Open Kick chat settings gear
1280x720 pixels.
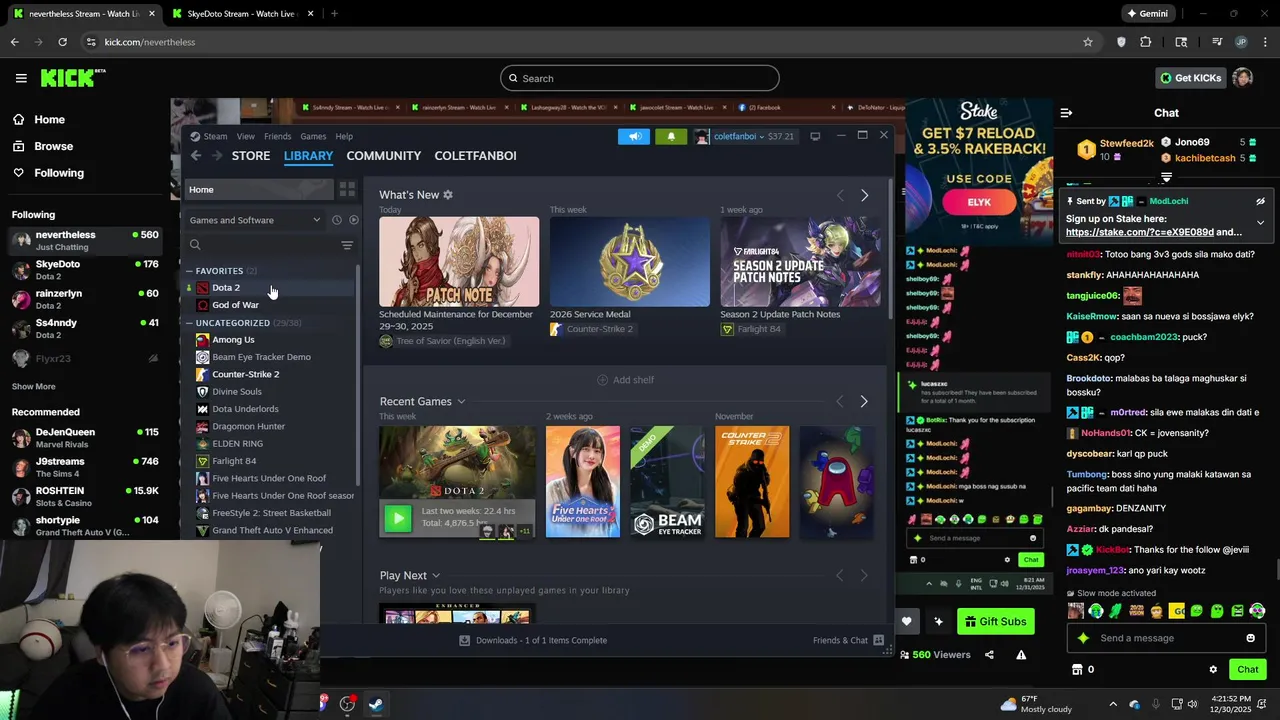(1213, 669)
